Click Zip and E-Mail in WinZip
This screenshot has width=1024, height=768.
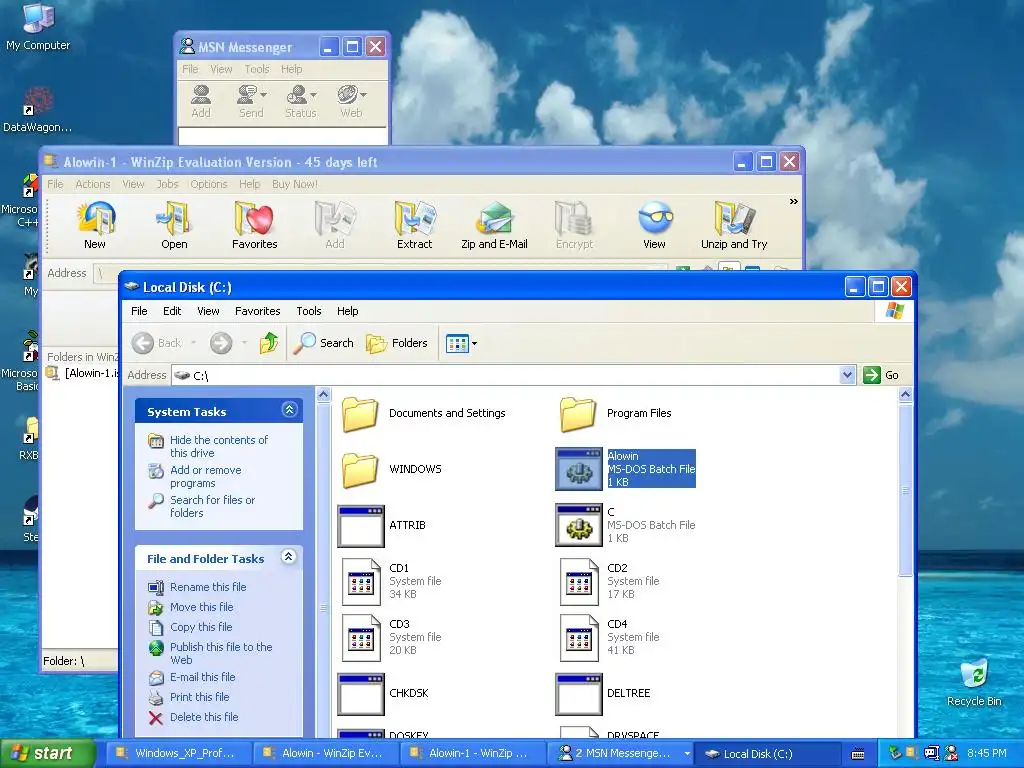point(494,225)
